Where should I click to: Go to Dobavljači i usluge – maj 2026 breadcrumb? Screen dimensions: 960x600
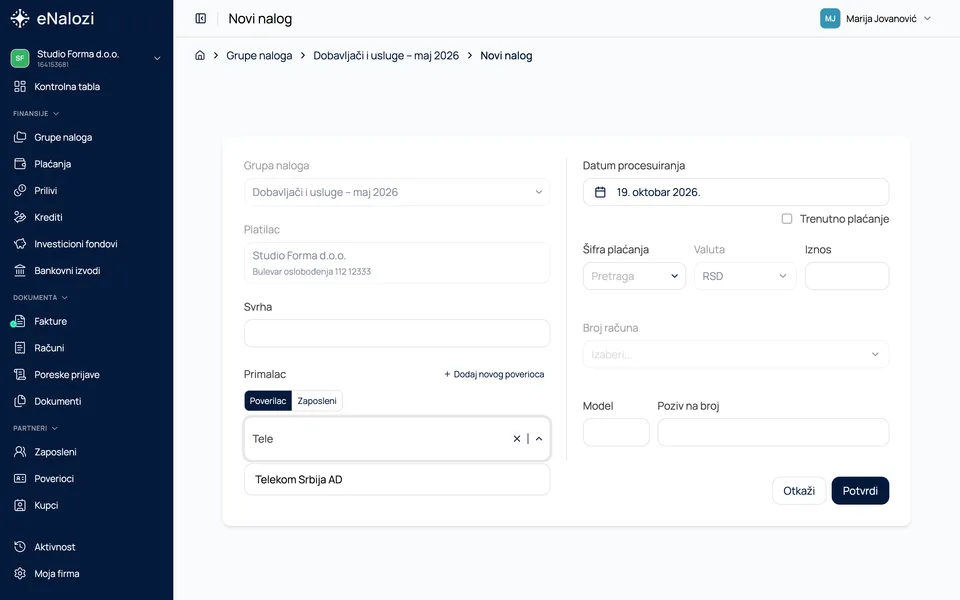(x=386, y=56)
